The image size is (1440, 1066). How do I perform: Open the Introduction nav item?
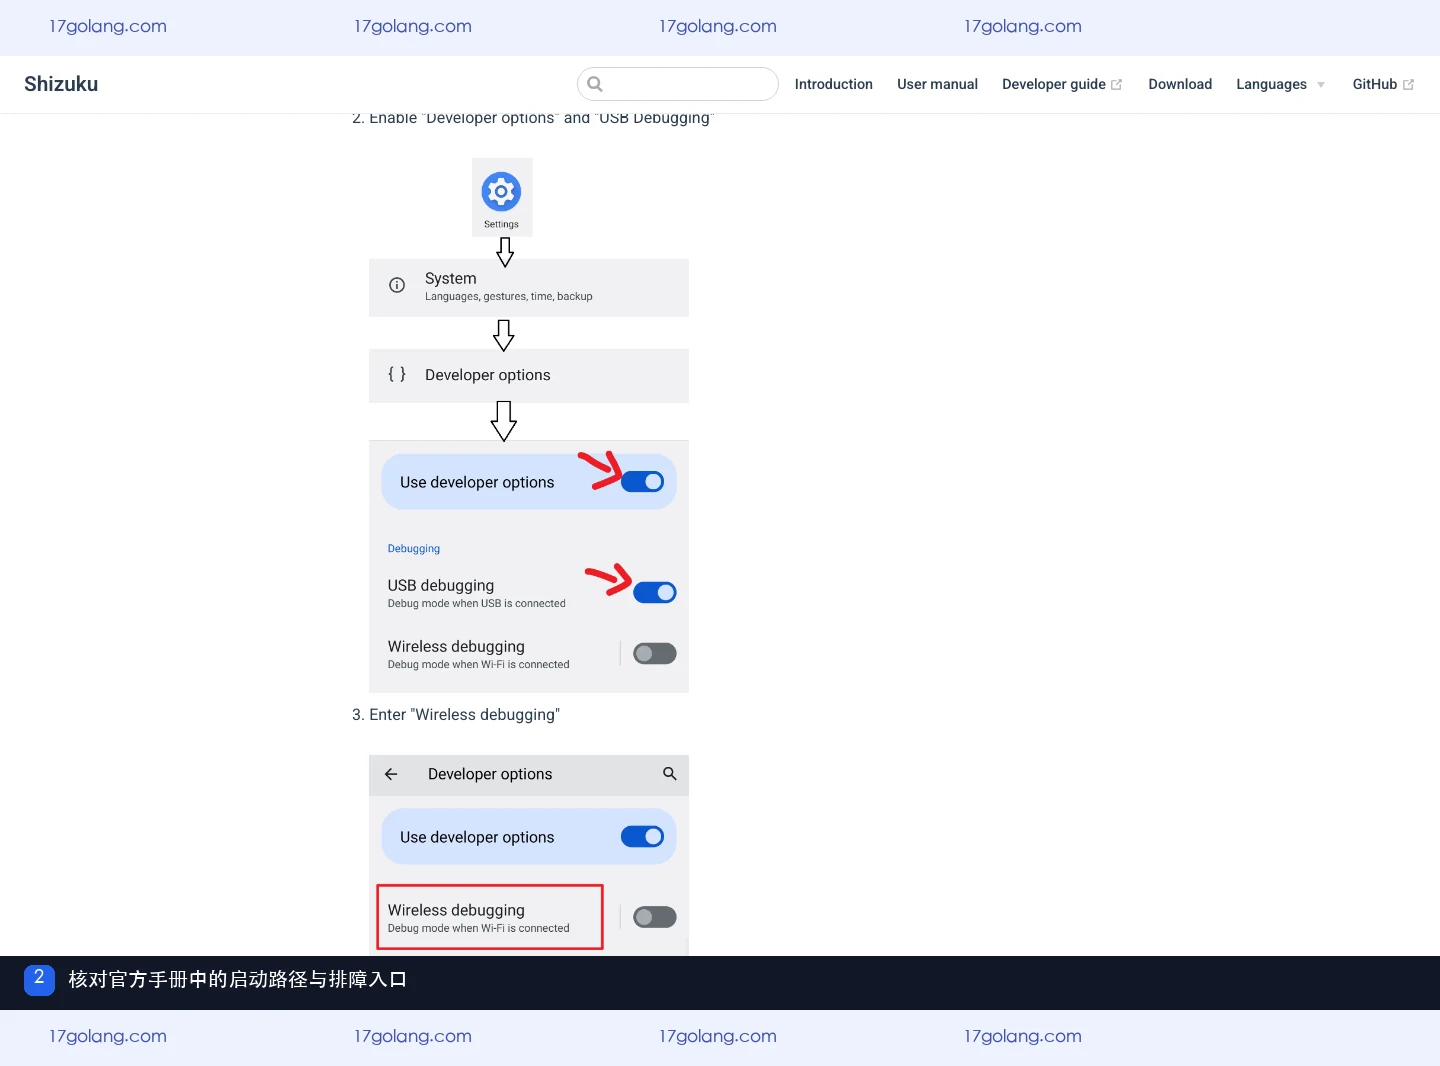pos(834,84)
